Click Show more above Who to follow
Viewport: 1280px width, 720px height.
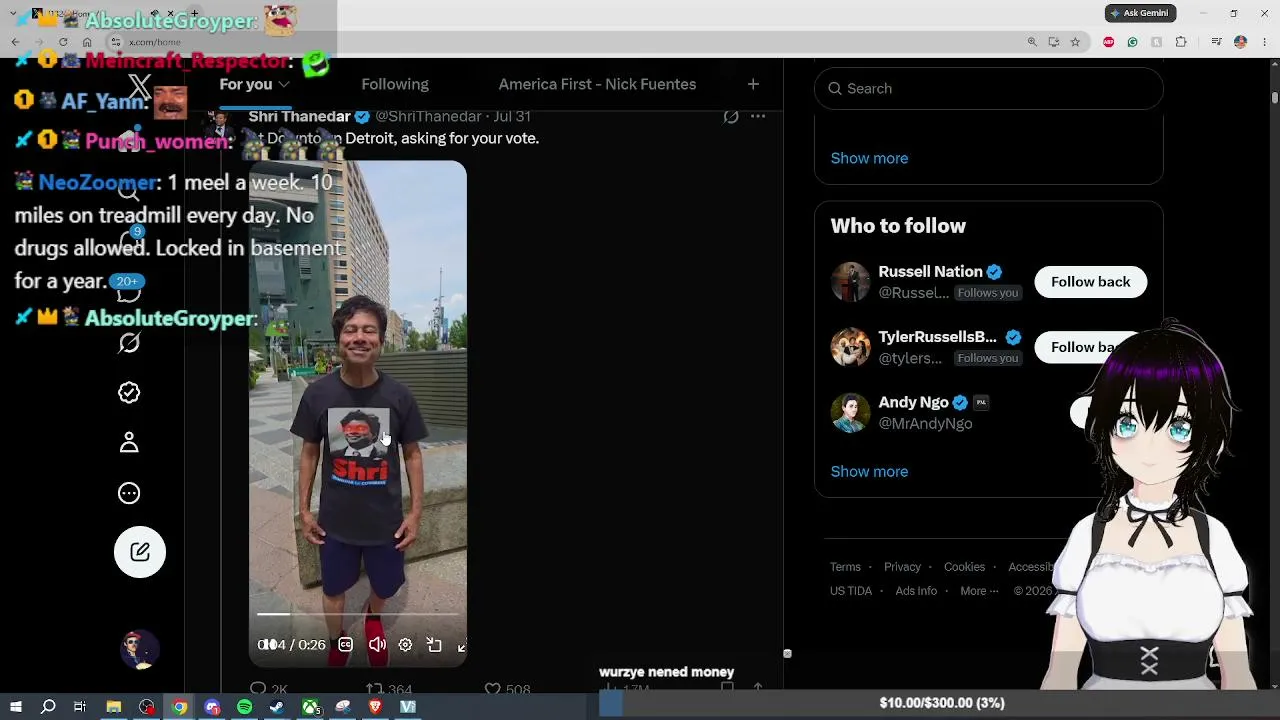869,158
